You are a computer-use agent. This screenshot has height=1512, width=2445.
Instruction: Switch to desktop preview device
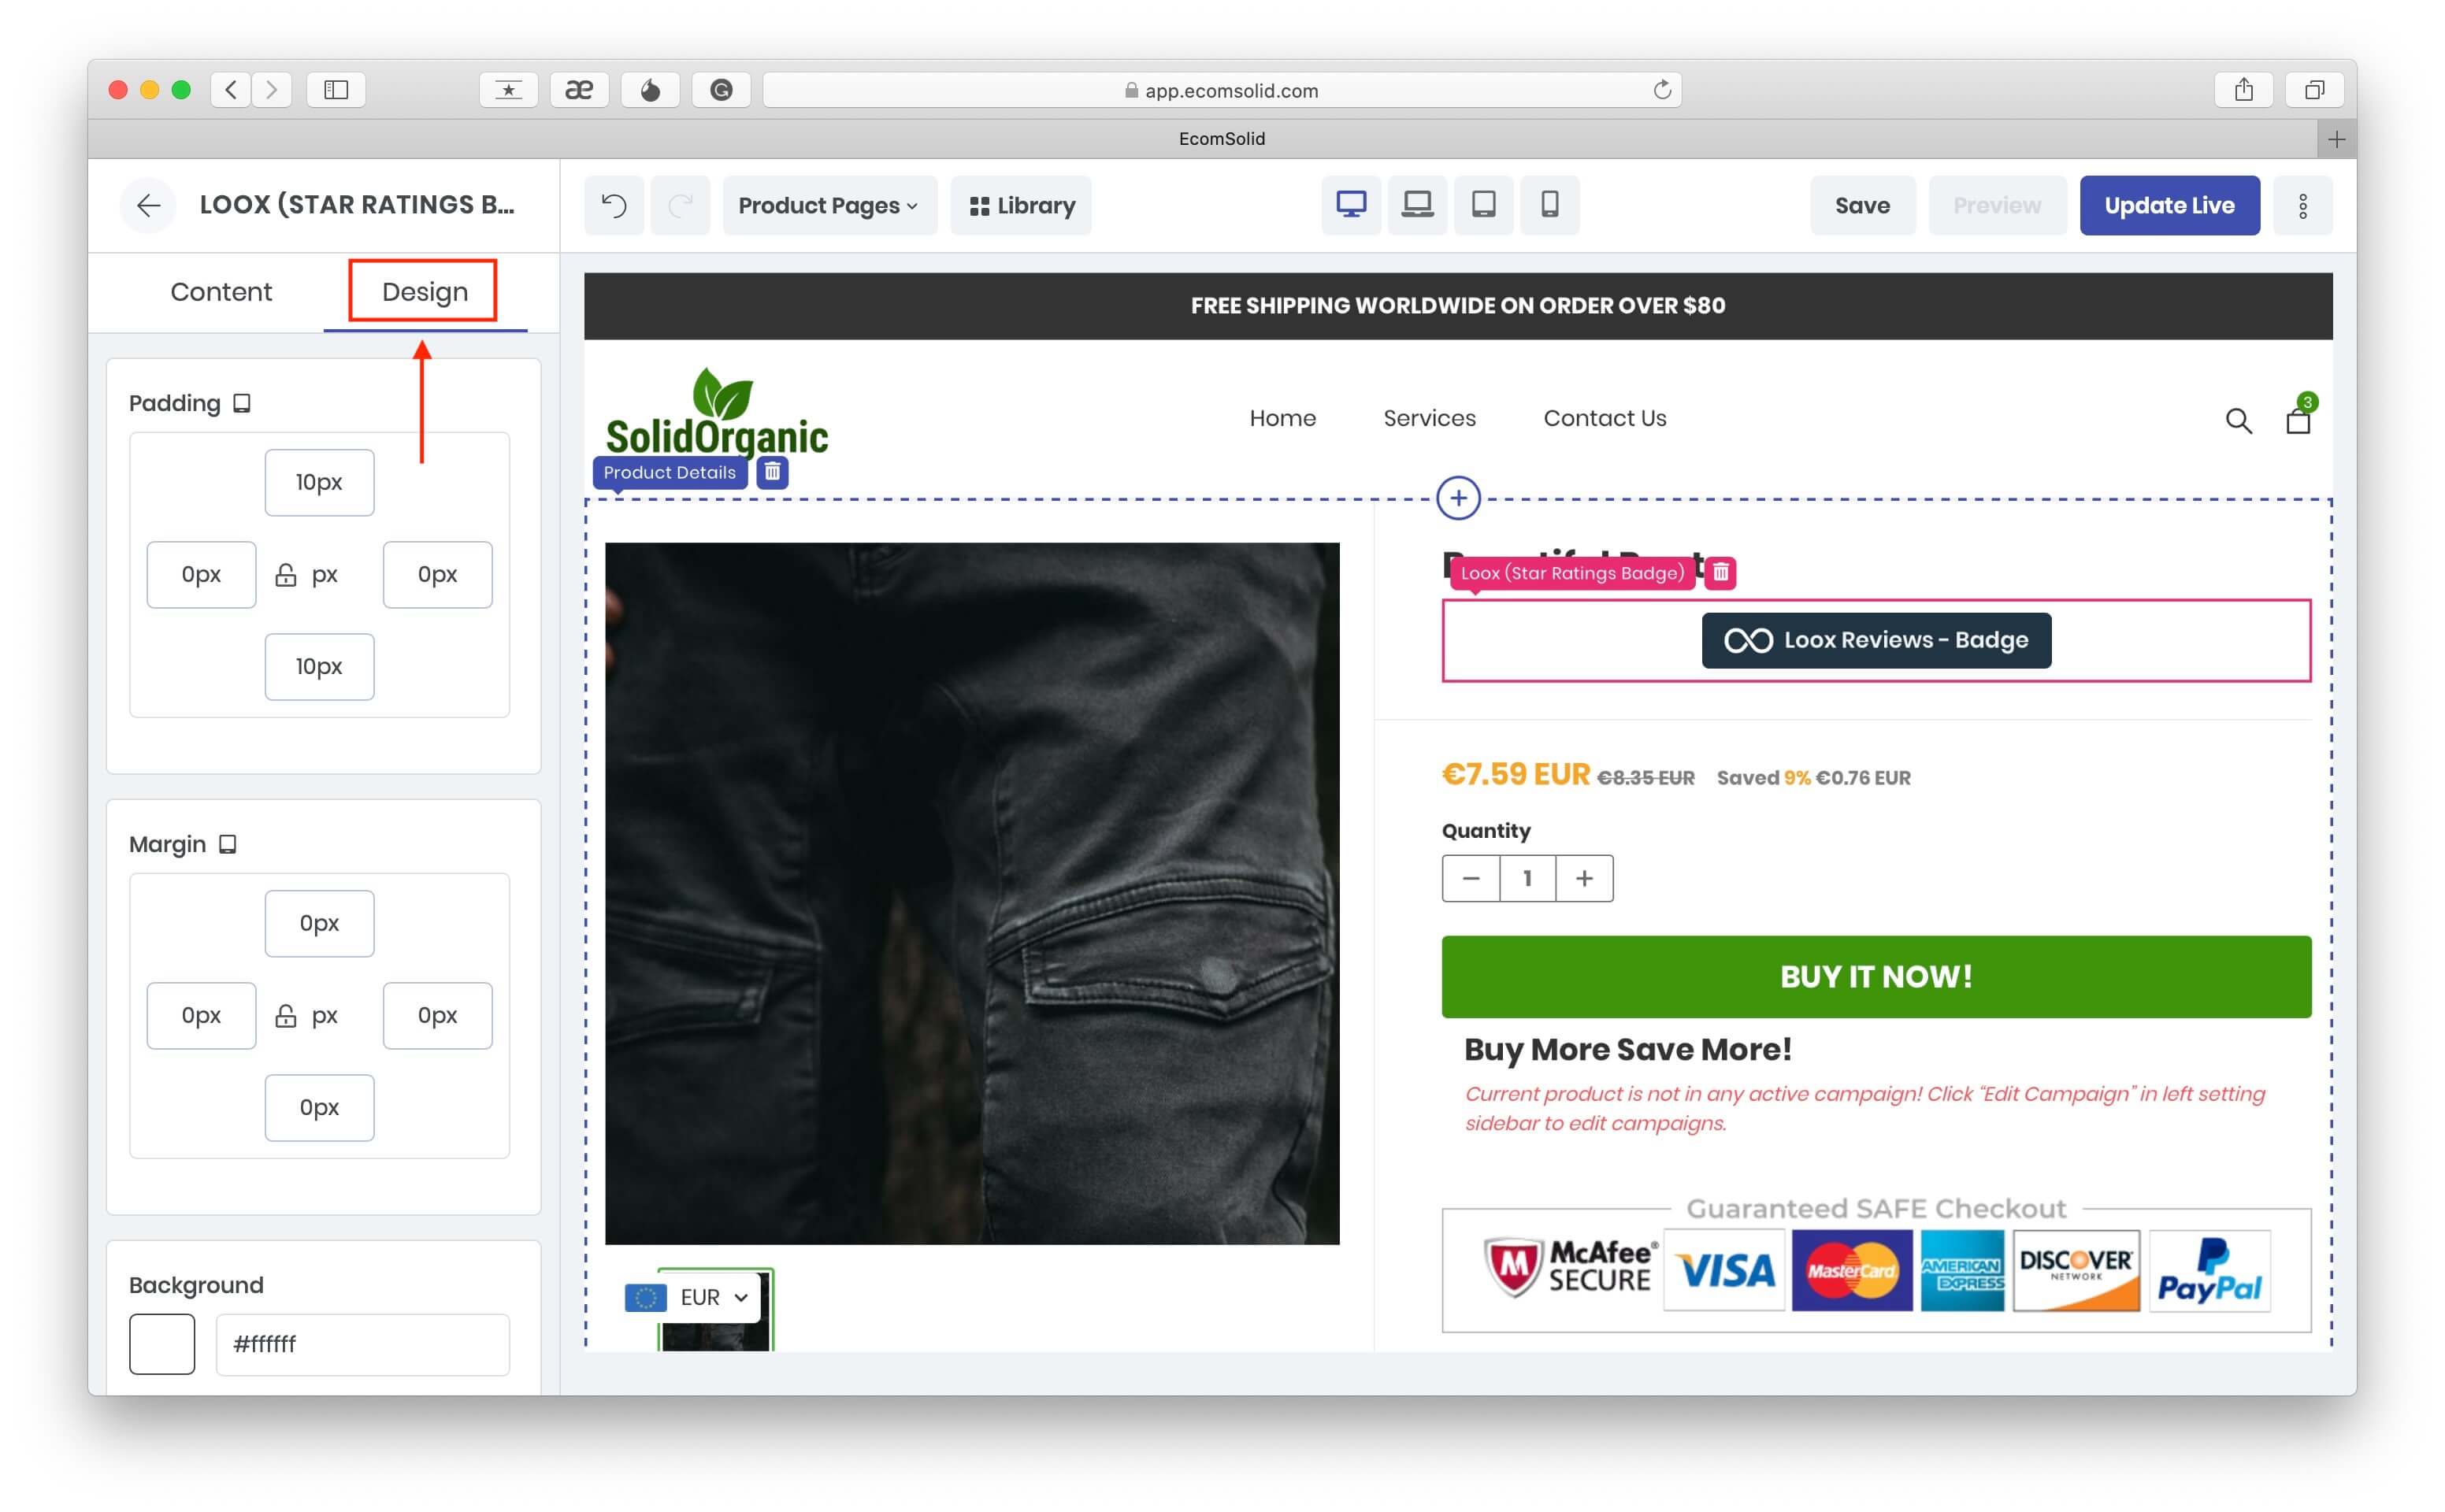point(1351,205)
